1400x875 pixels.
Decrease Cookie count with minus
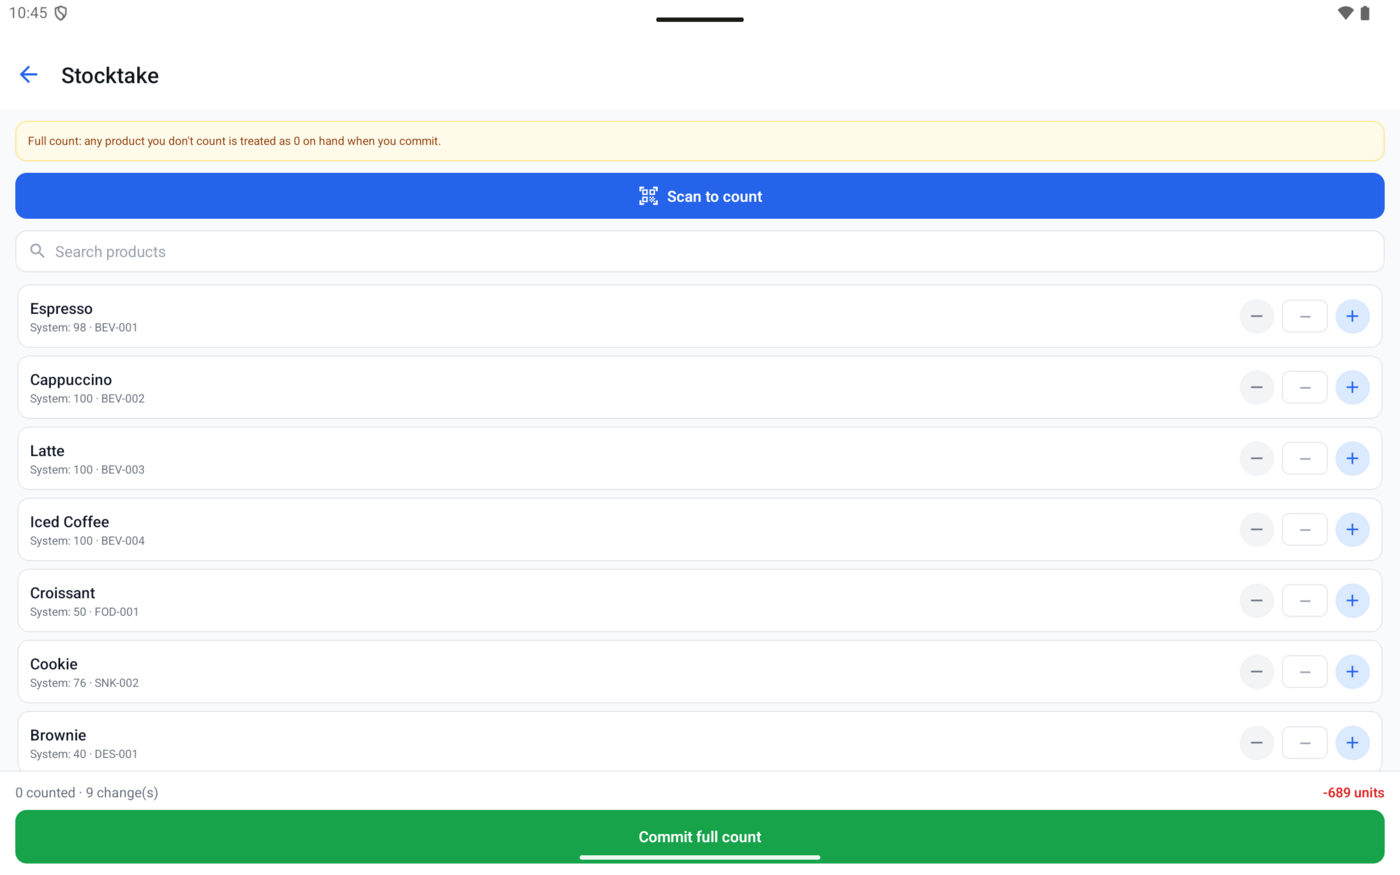click(1256, 671)
